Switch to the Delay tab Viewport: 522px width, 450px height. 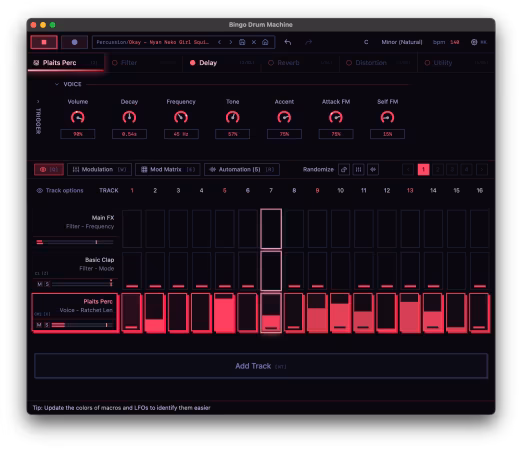point(222,63)
